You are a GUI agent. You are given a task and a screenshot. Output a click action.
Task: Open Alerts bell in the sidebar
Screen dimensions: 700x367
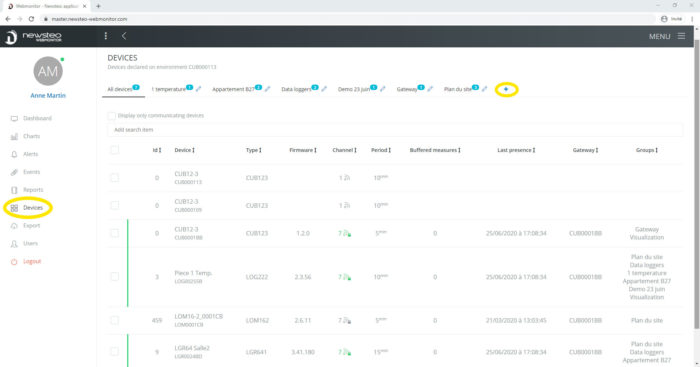[14, 154]
